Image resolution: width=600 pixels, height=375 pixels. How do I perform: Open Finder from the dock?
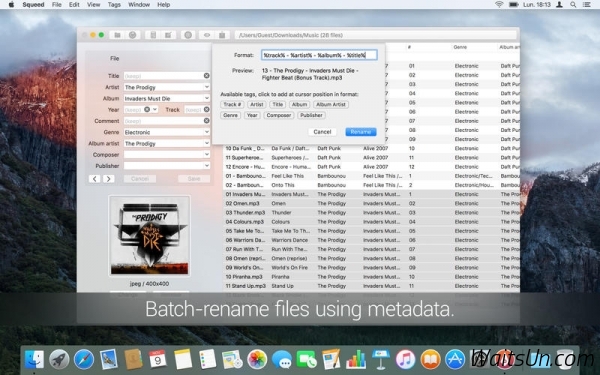[x=34, y=360]
